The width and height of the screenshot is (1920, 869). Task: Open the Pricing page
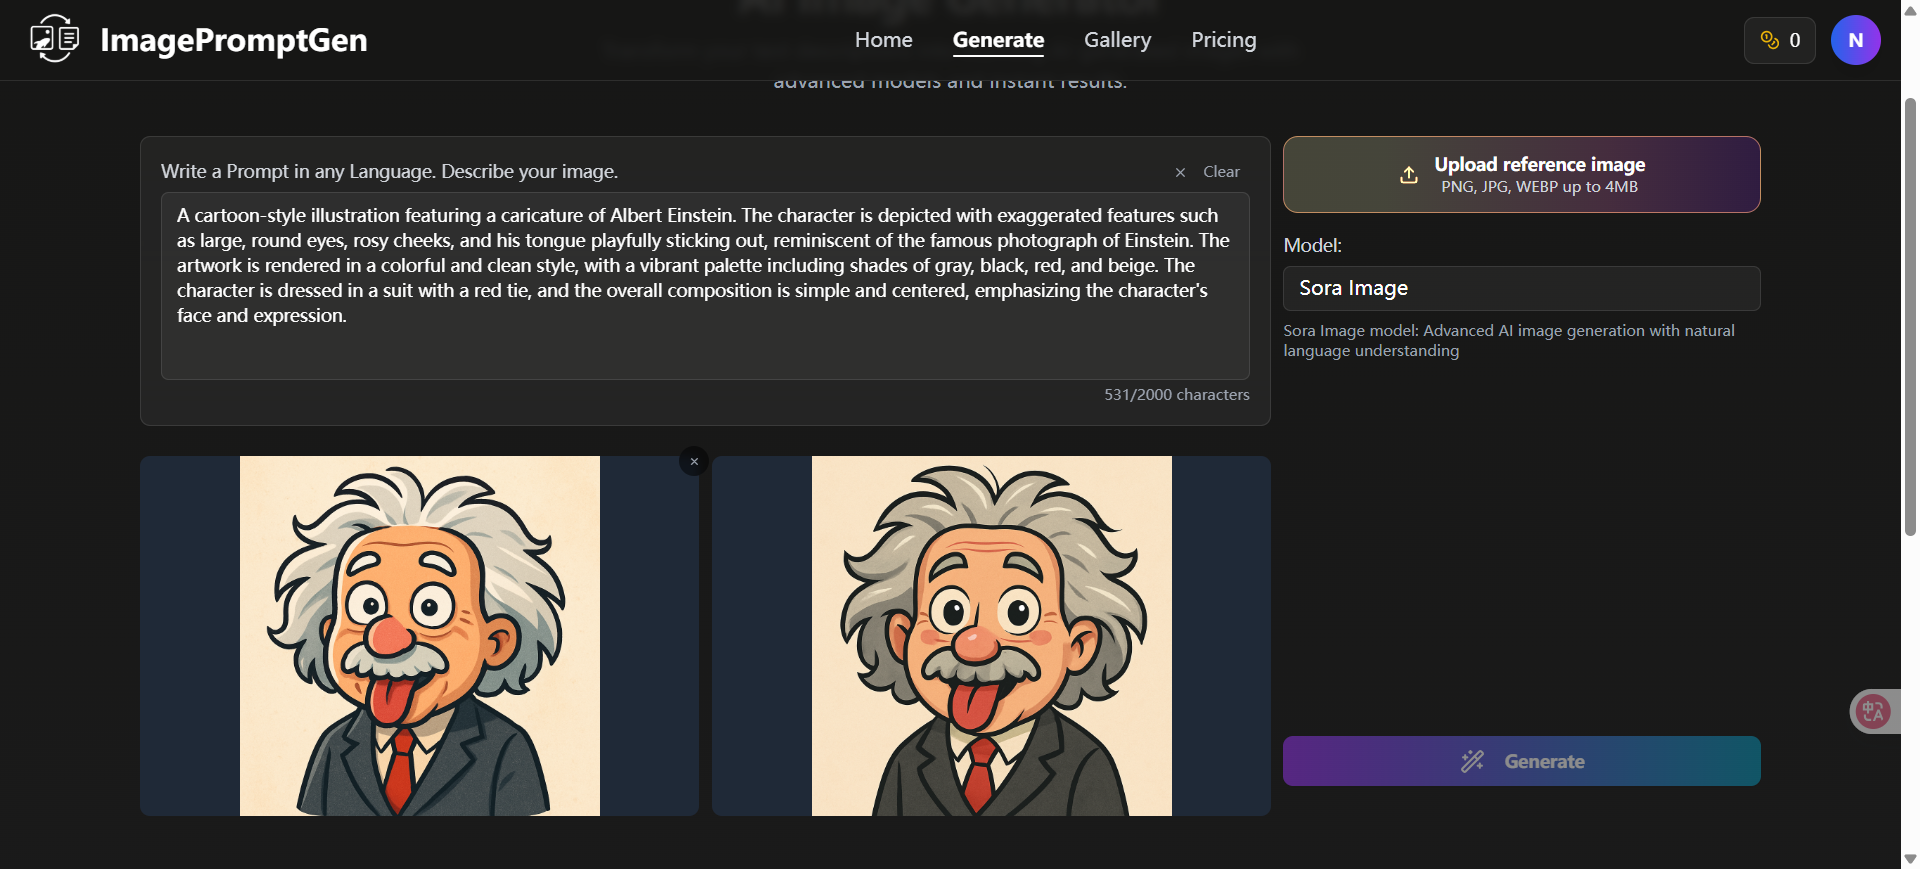point(1223,40)
